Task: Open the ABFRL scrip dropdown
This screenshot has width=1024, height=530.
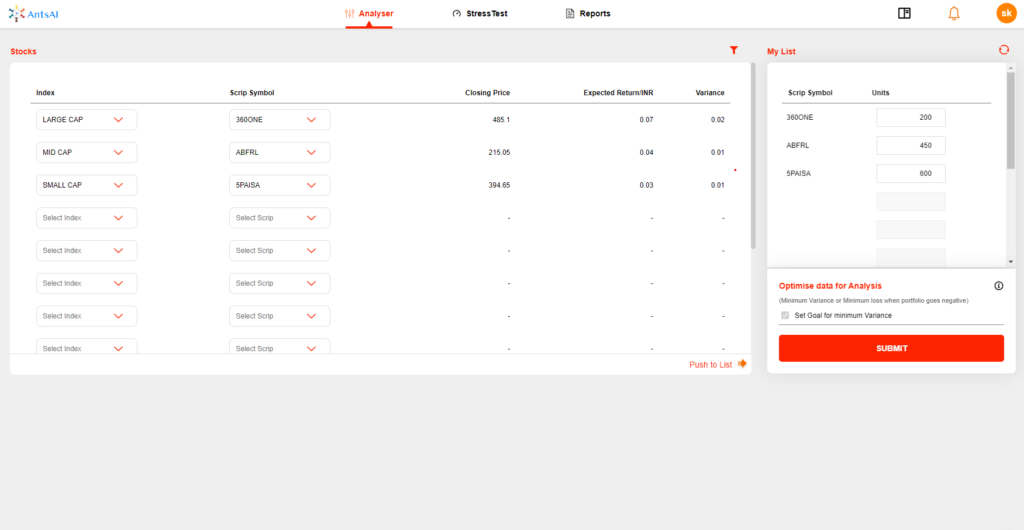Action: point(280,153)
